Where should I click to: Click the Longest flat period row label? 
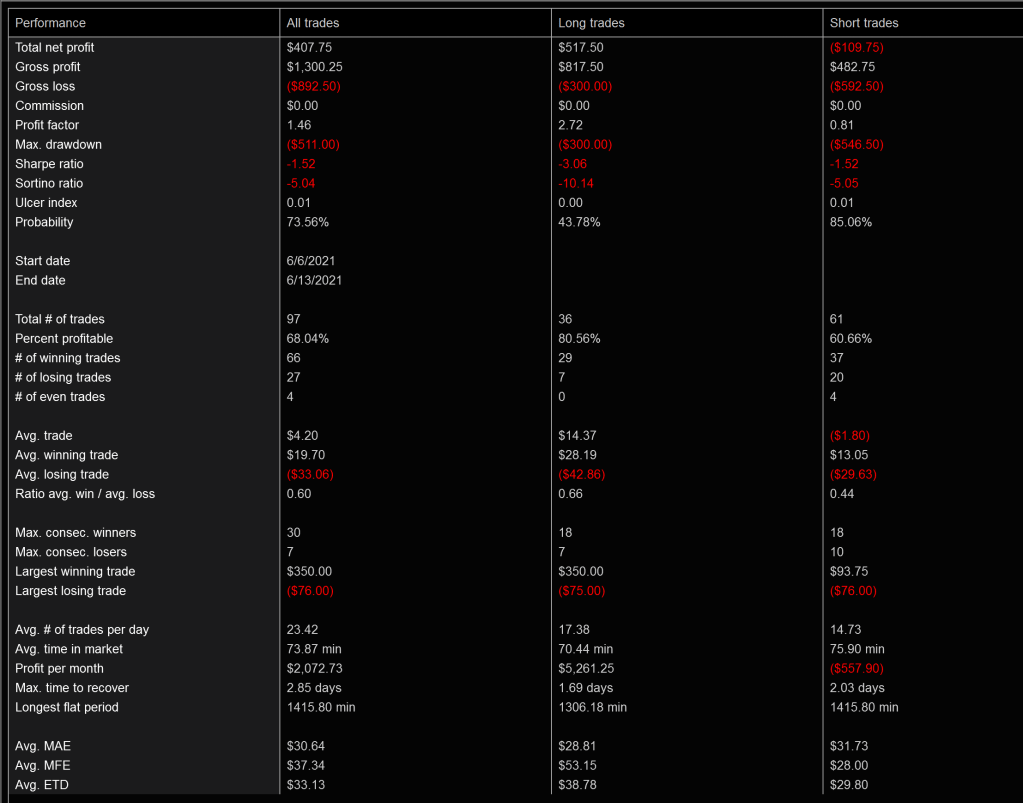67,708
